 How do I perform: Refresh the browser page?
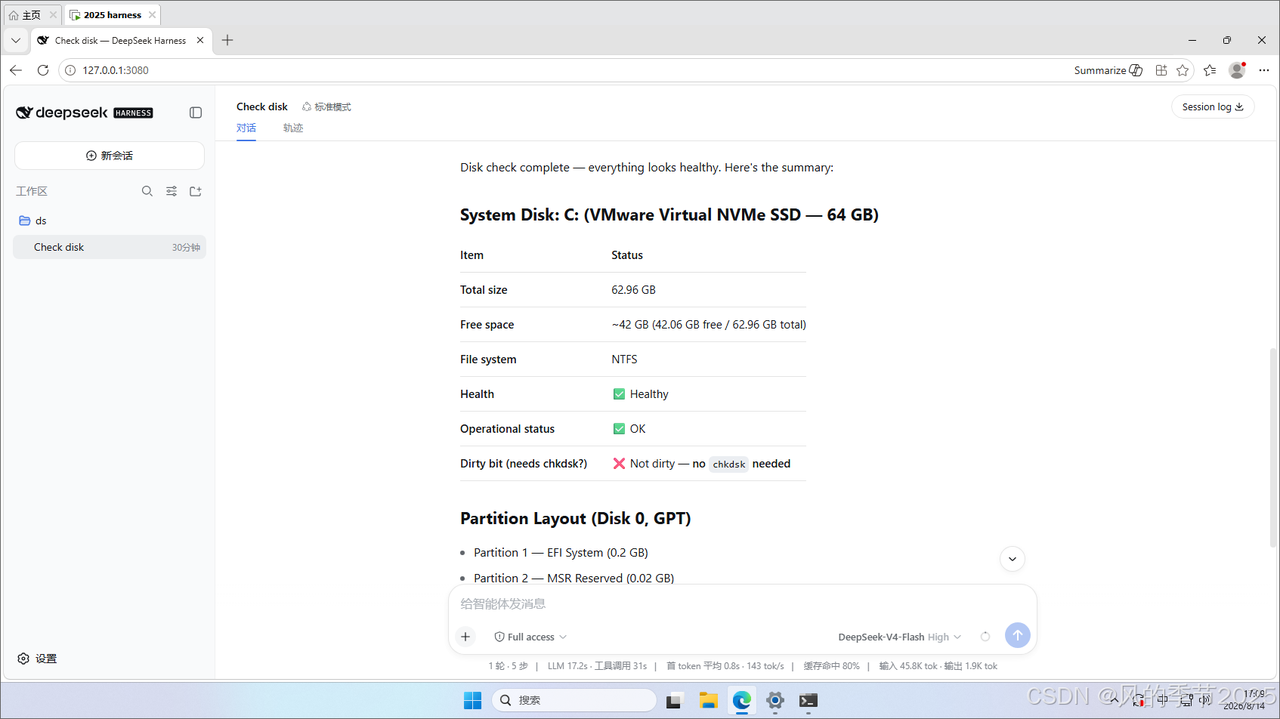coord(43,70)
